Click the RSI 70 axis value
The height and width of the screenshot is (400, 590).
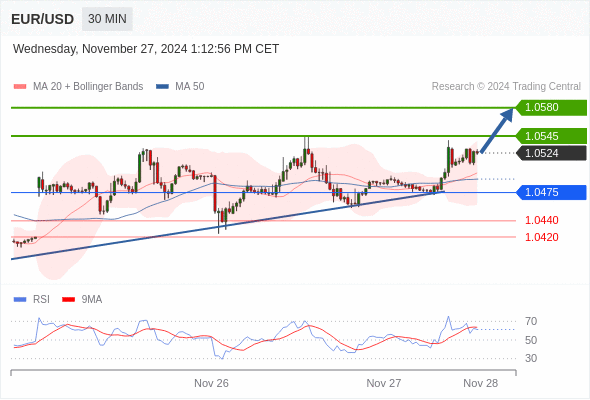[x=531, y=321]
